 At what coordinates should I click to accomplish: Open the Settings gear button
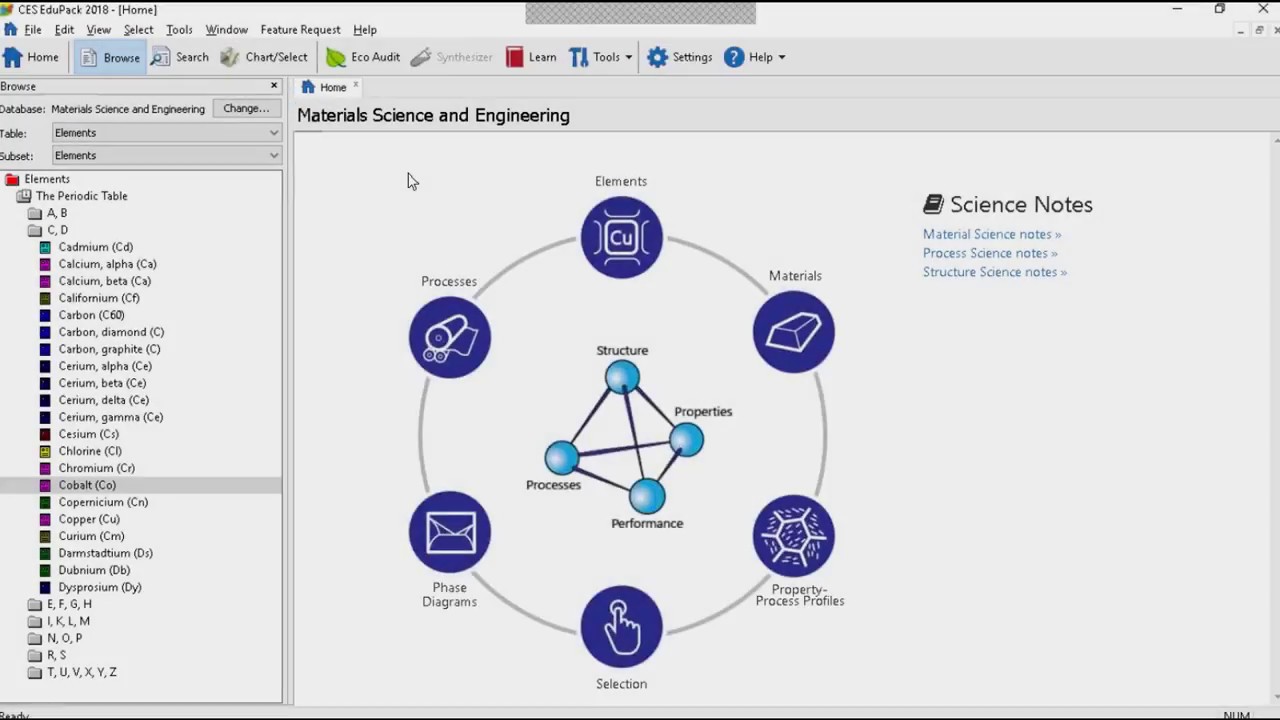680,57
